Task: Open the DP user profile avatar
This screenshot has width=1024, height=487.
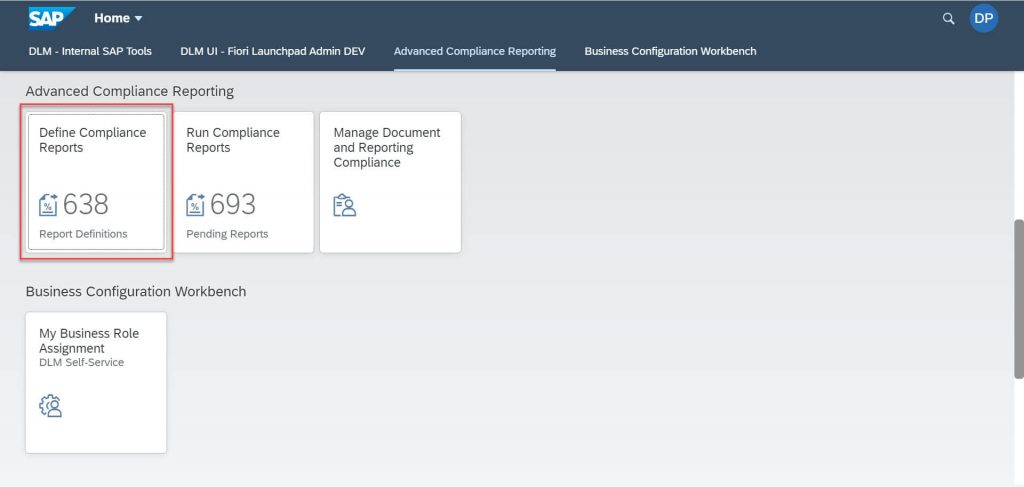Action: 984,18
